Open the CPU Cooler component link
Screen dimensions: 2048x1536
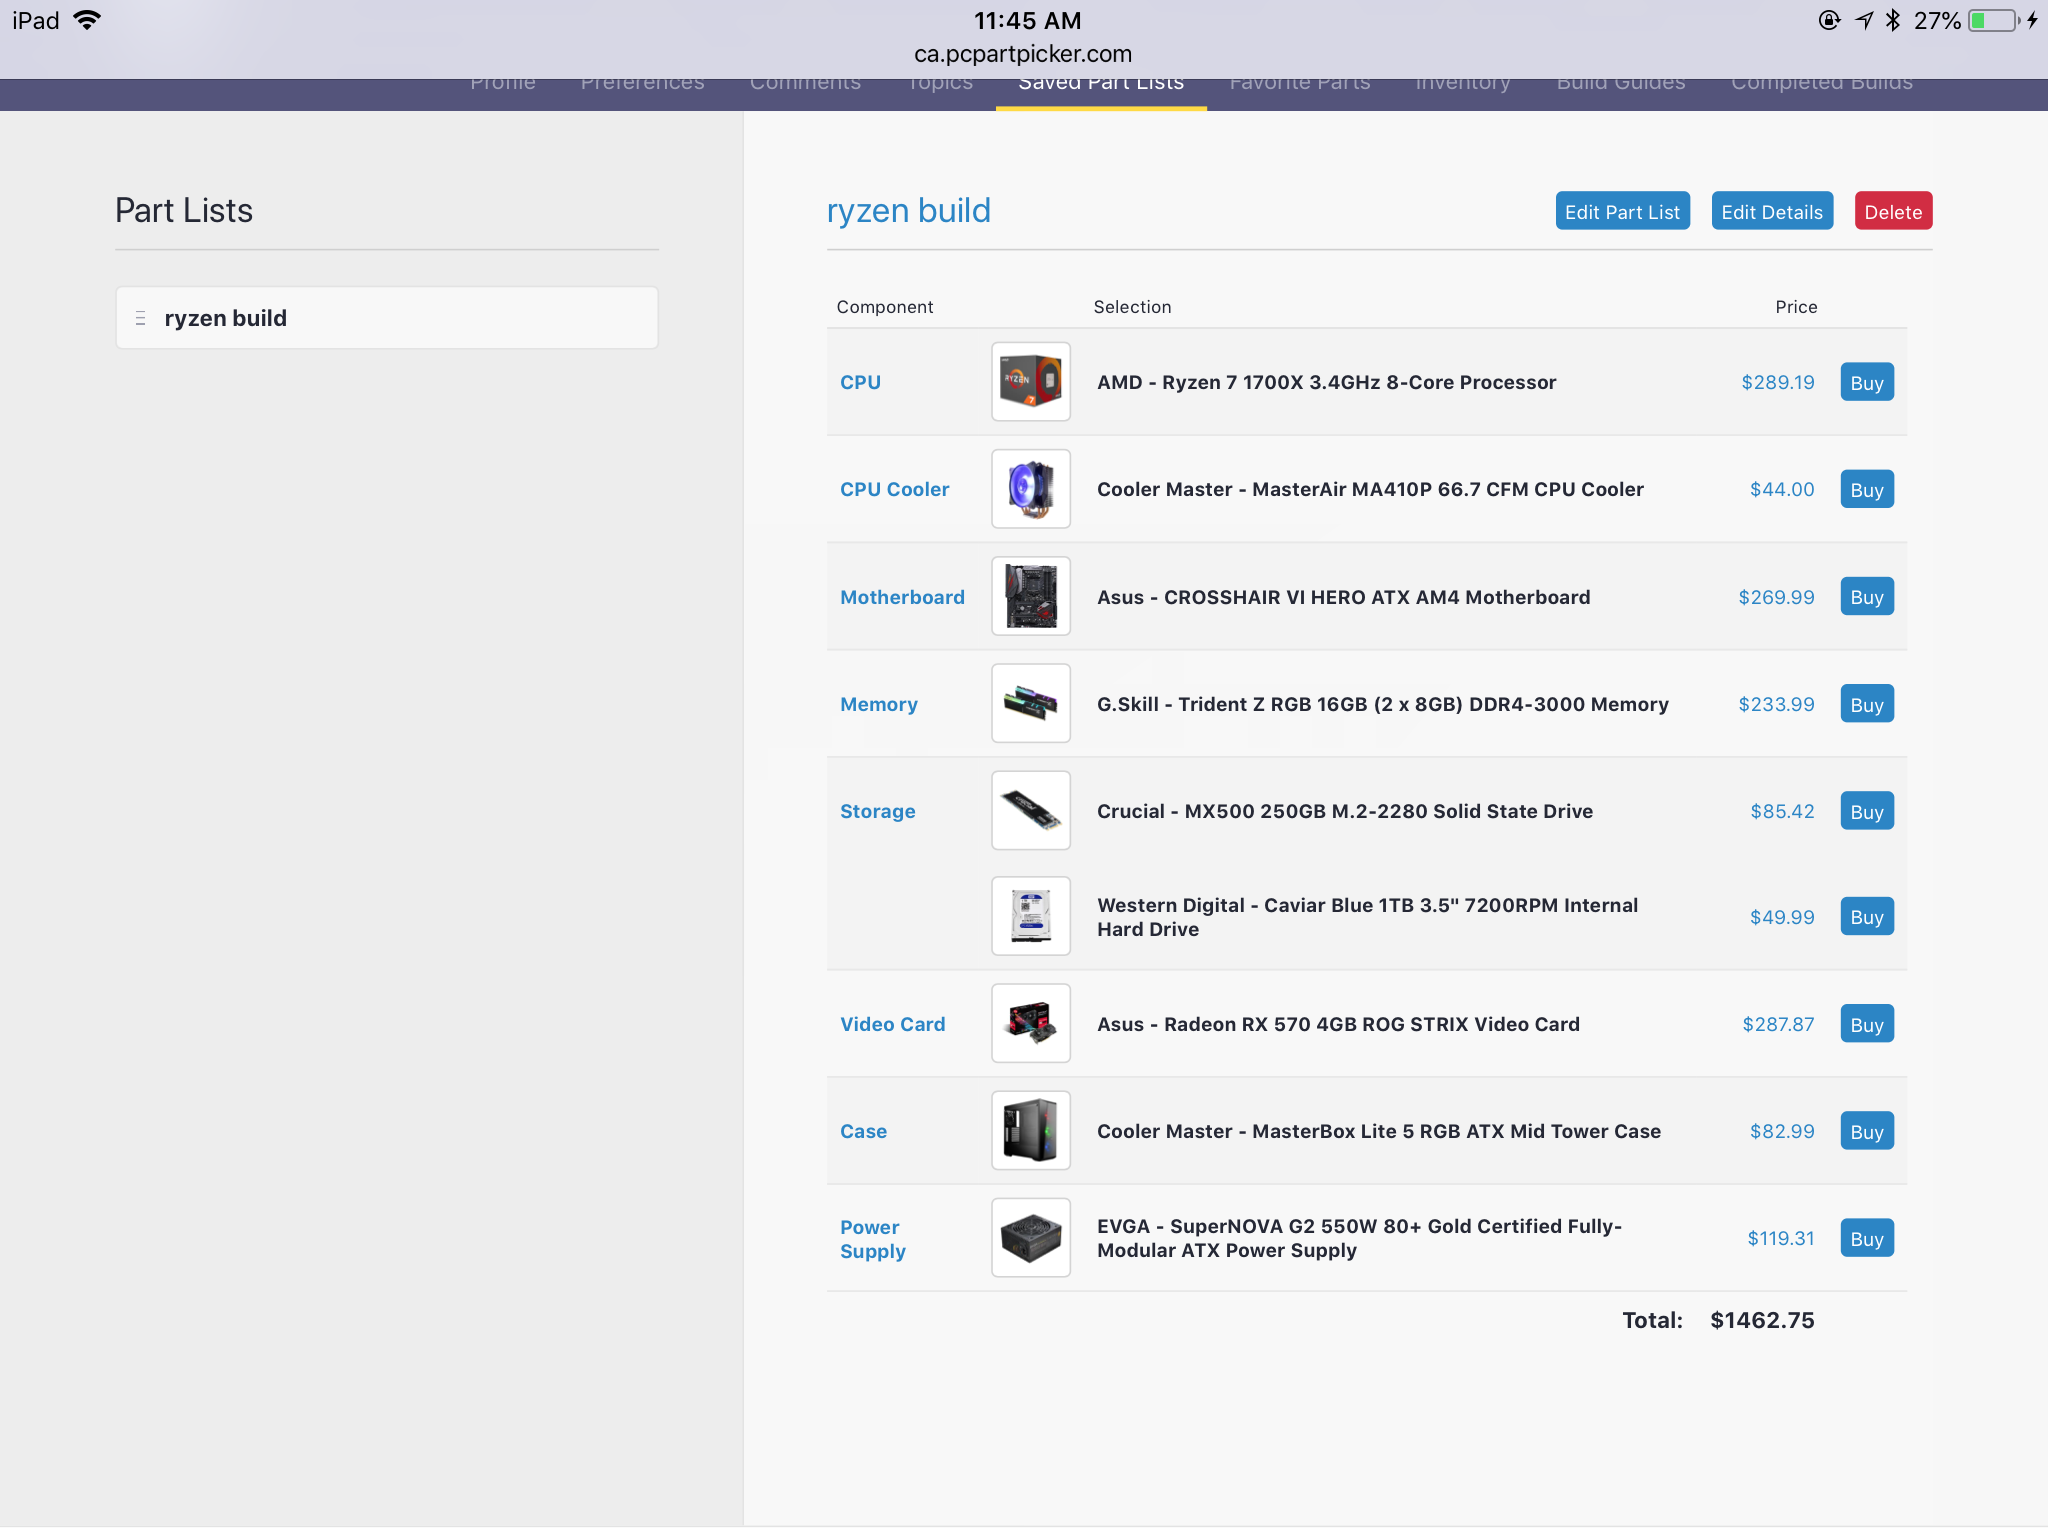click(x=894, y=489)
